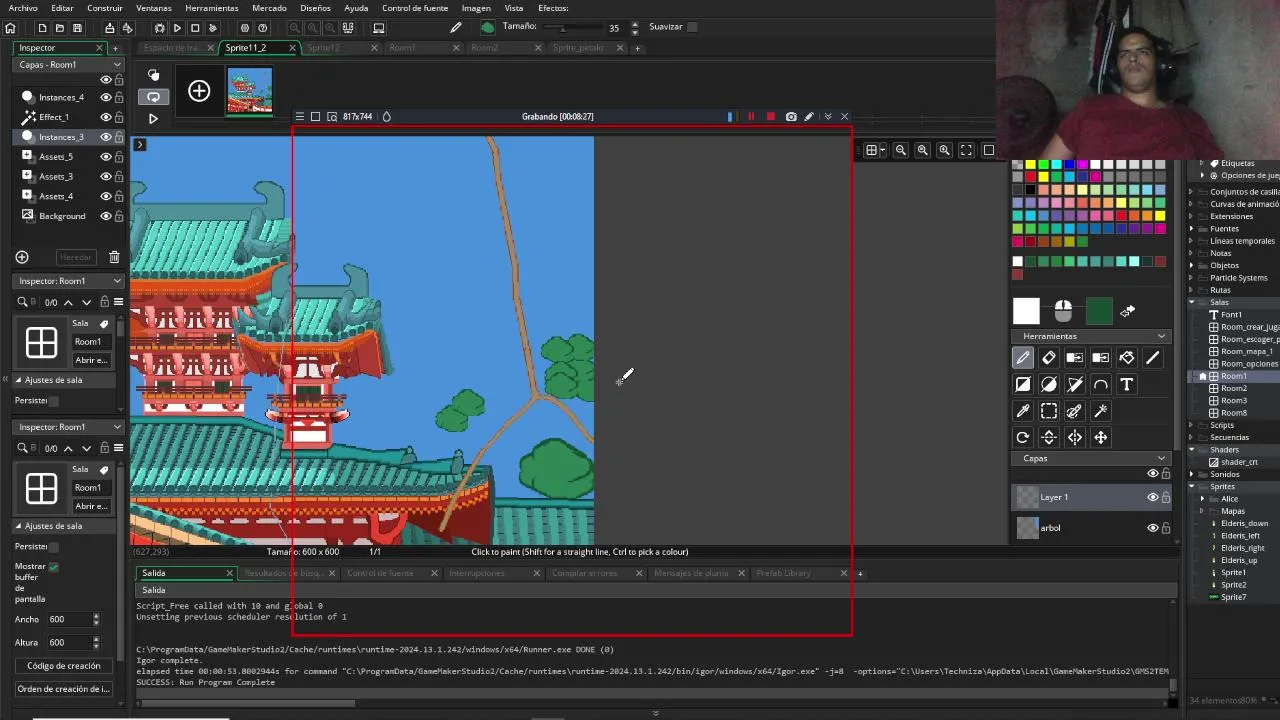Open the Archivo menu
Image resolution: width=1280 pixels, height=720 pixels.
coord(23,8)
